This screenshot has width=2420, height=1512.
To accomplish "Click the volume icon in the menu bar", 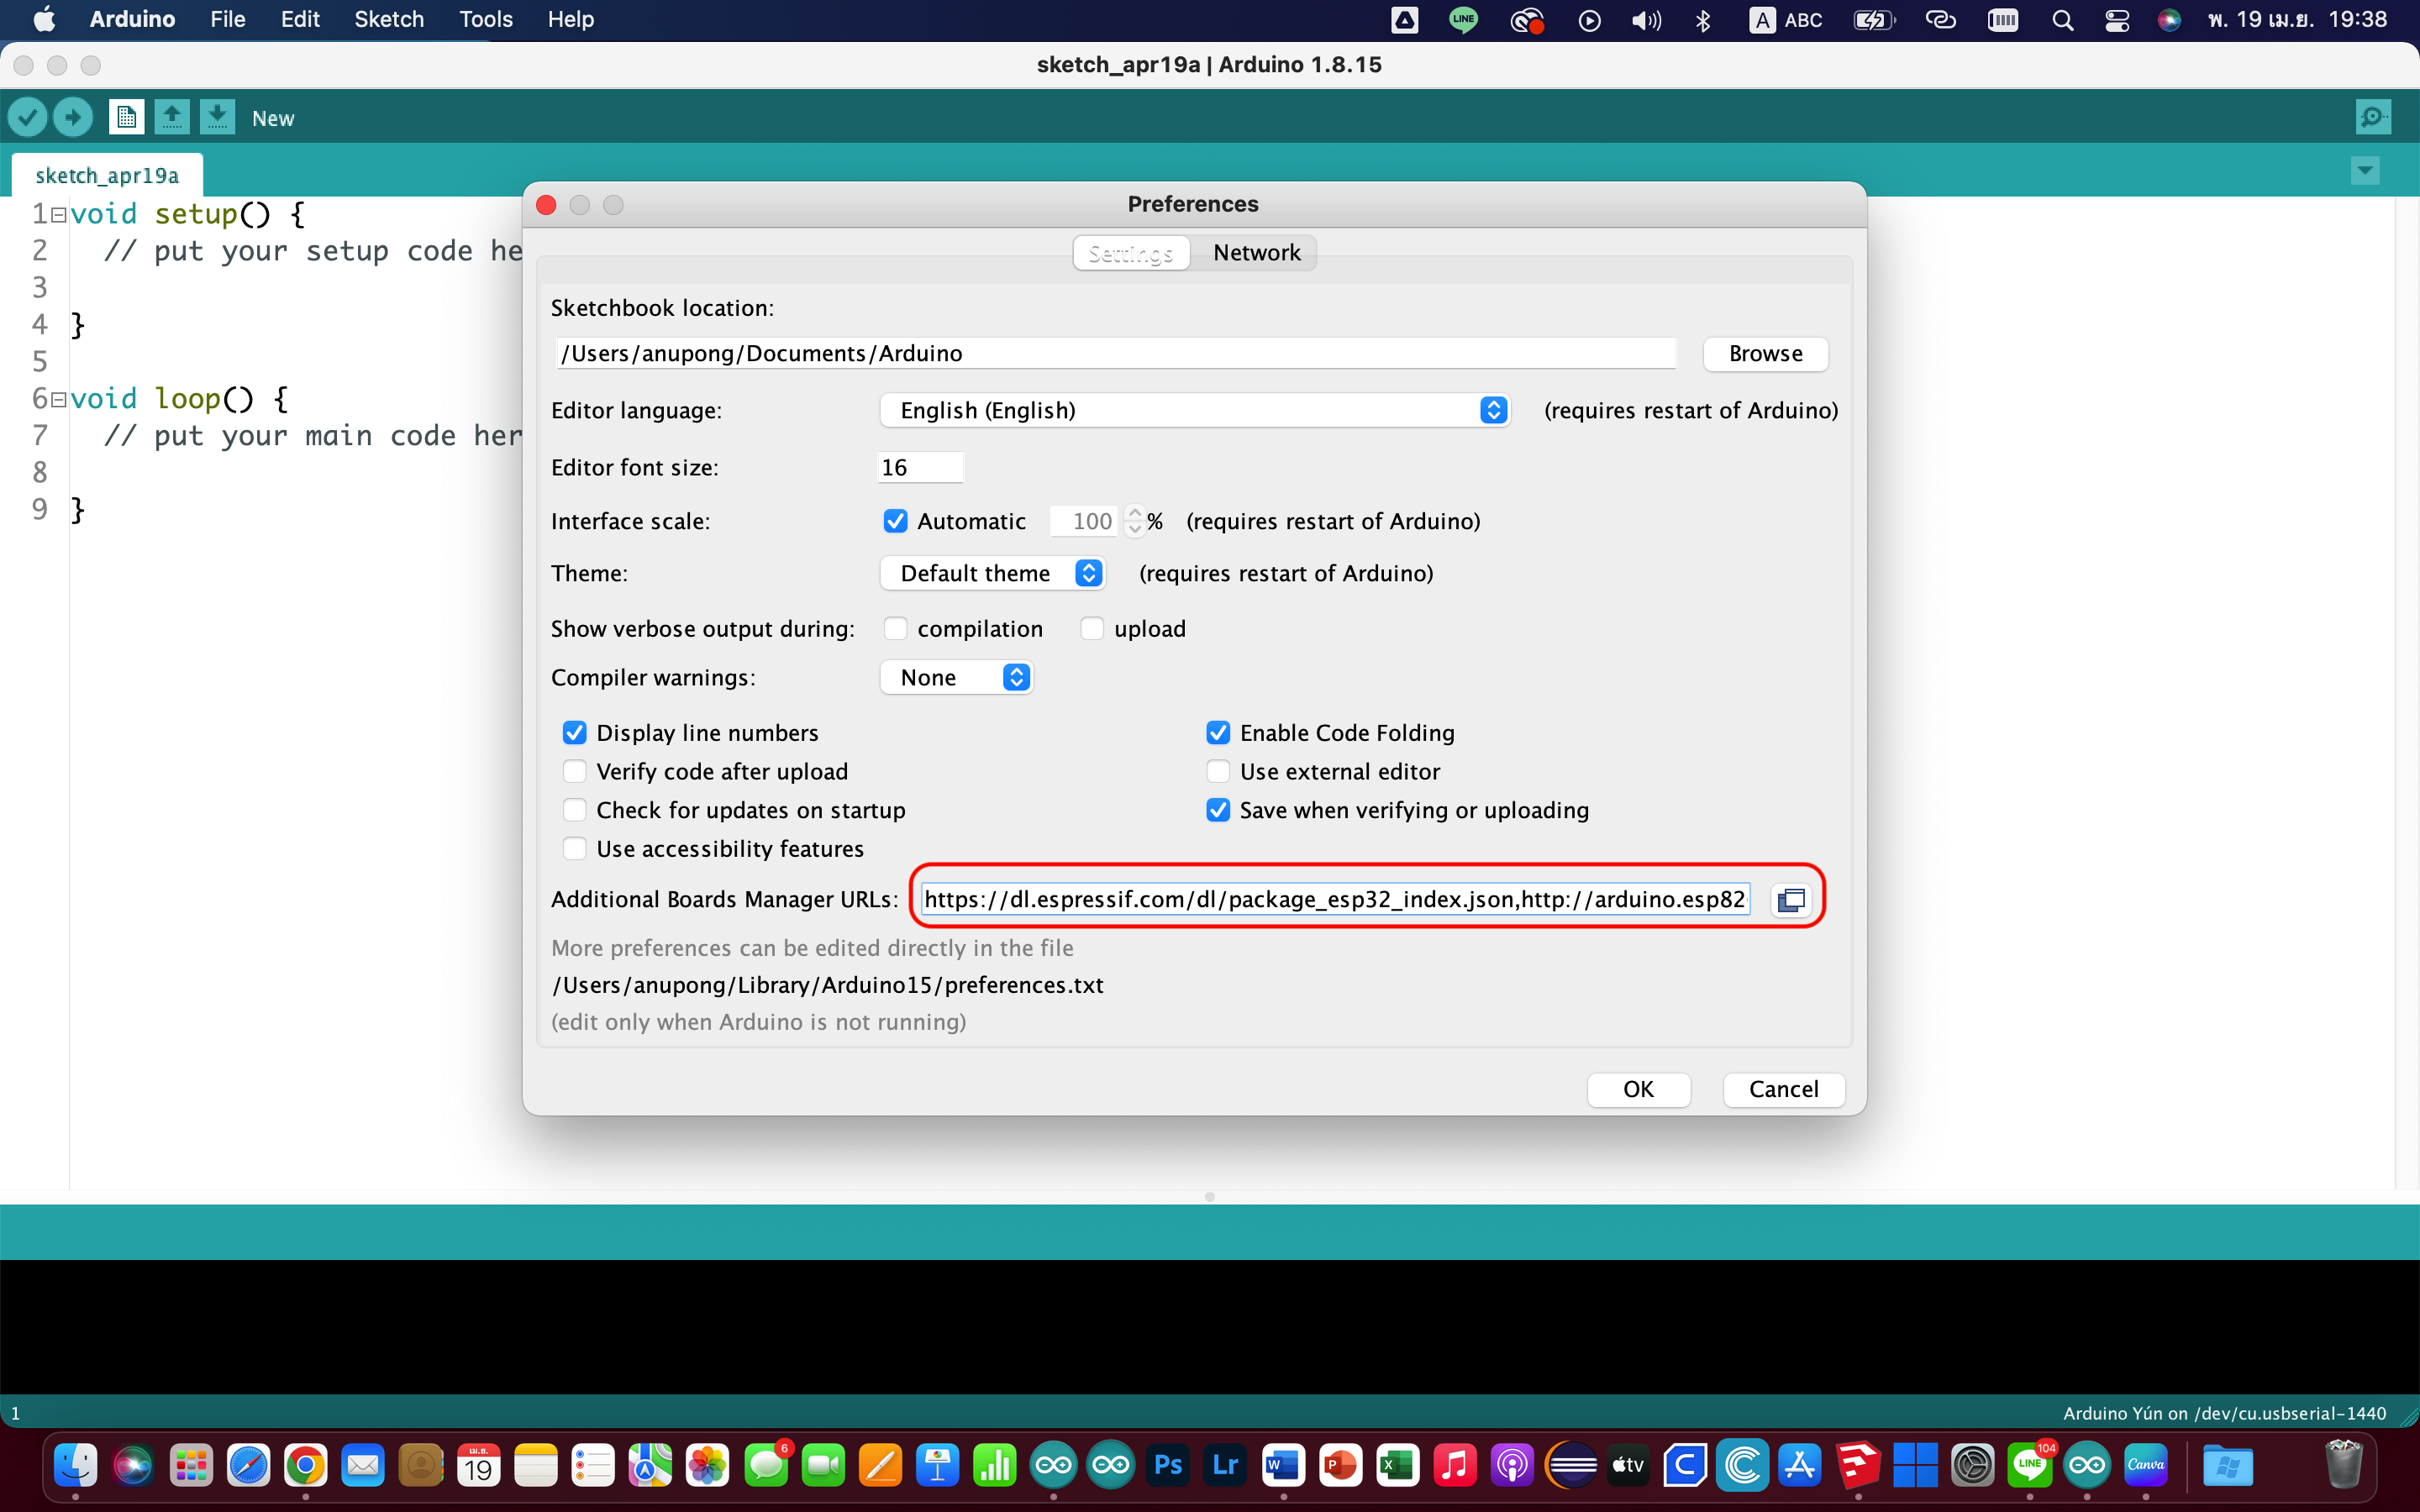I will [1646, 20].
